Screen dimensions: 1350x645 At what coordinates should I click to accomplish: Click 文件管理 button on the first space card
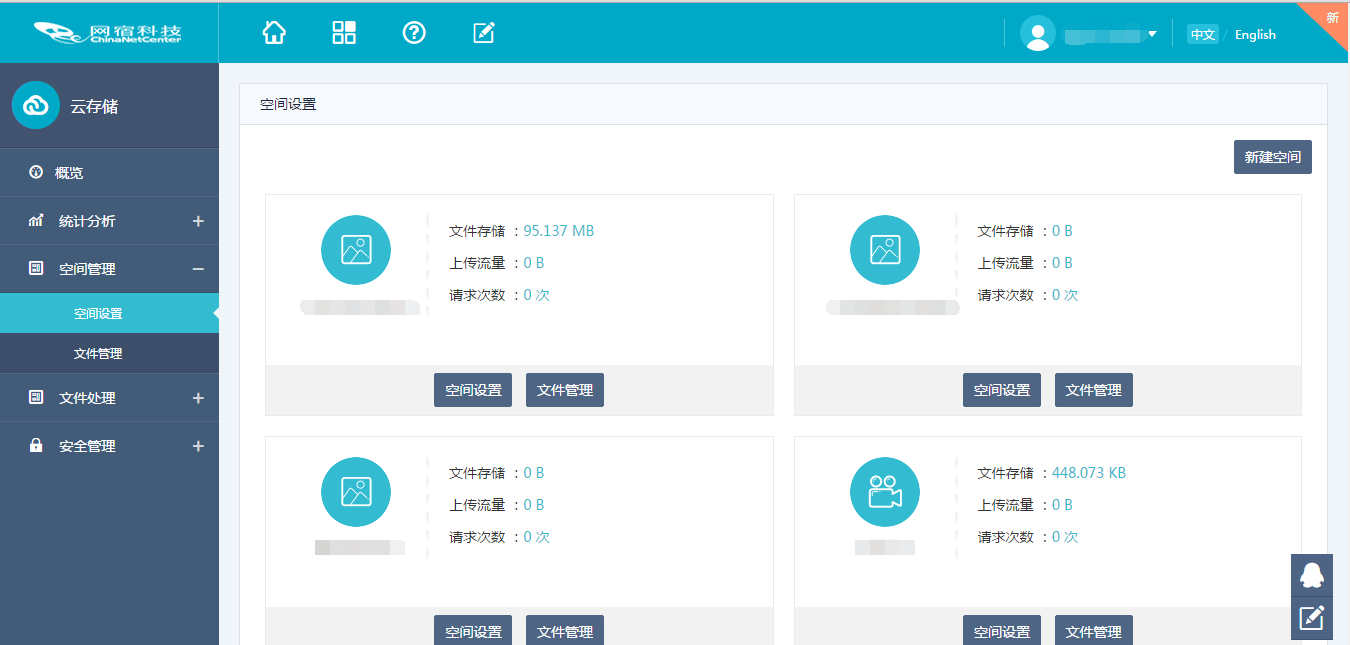[564, 389]
